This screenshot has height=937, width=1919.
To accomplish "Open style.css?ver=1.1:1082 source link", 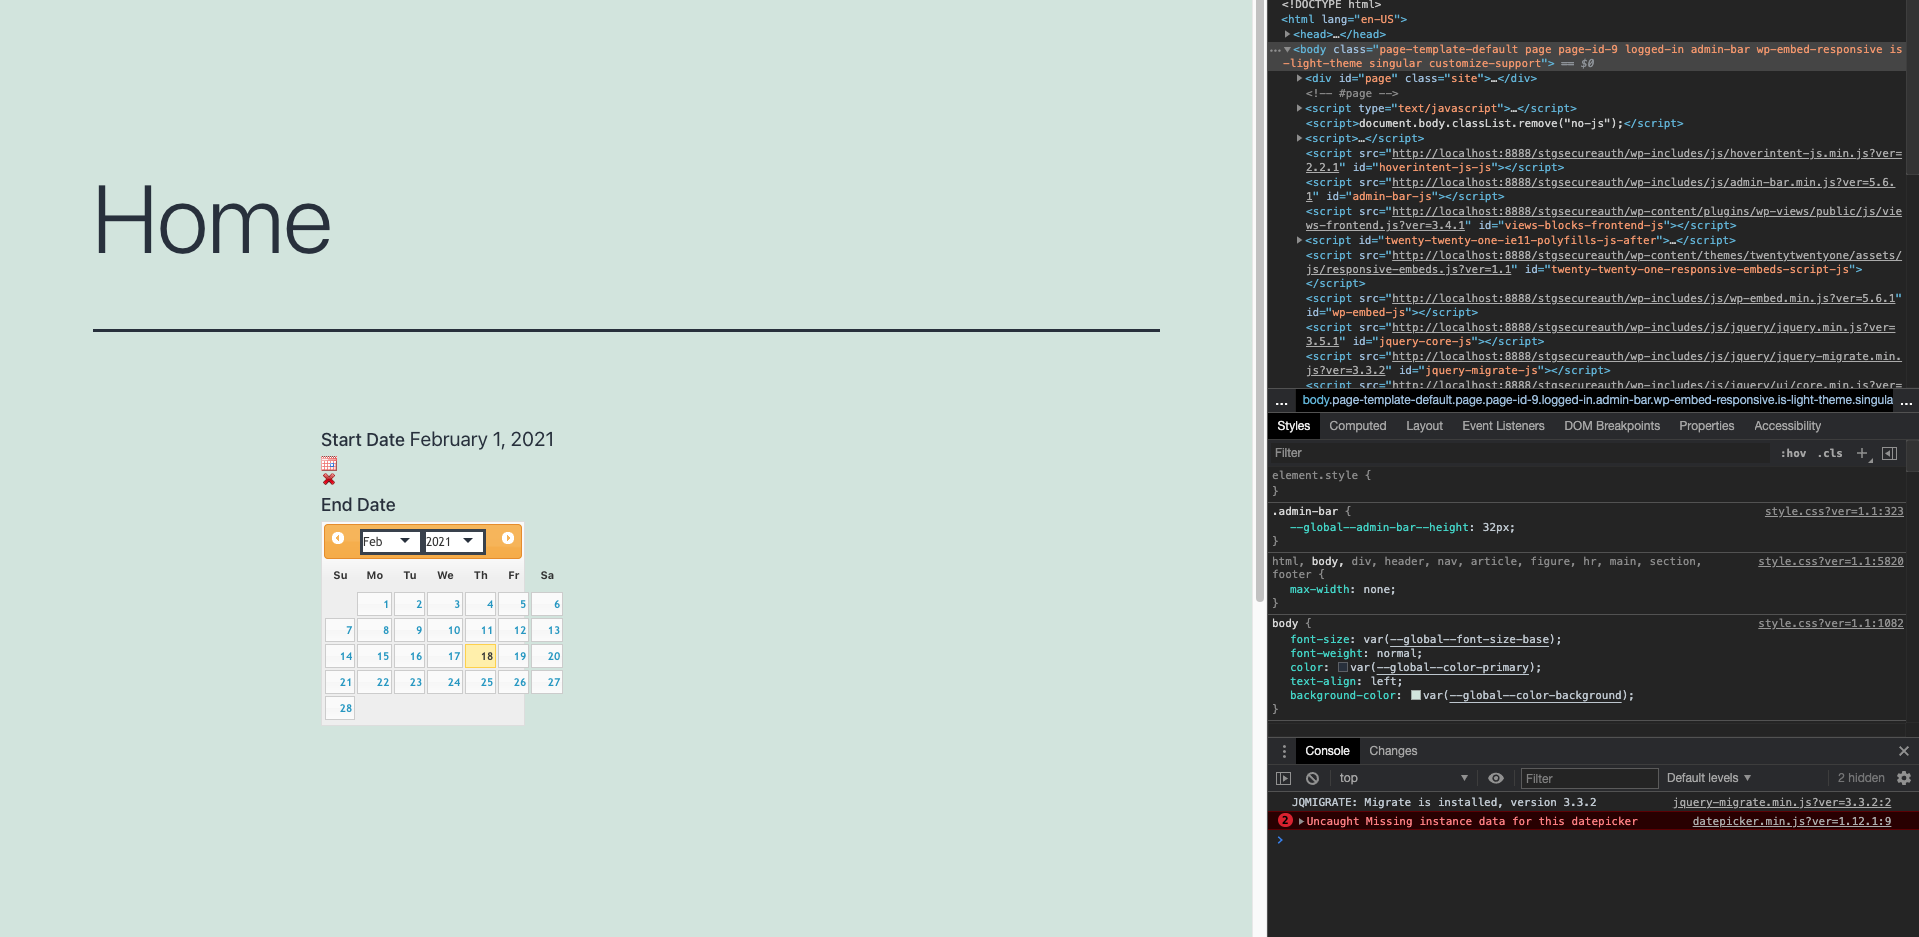I will click(1831, 624).
